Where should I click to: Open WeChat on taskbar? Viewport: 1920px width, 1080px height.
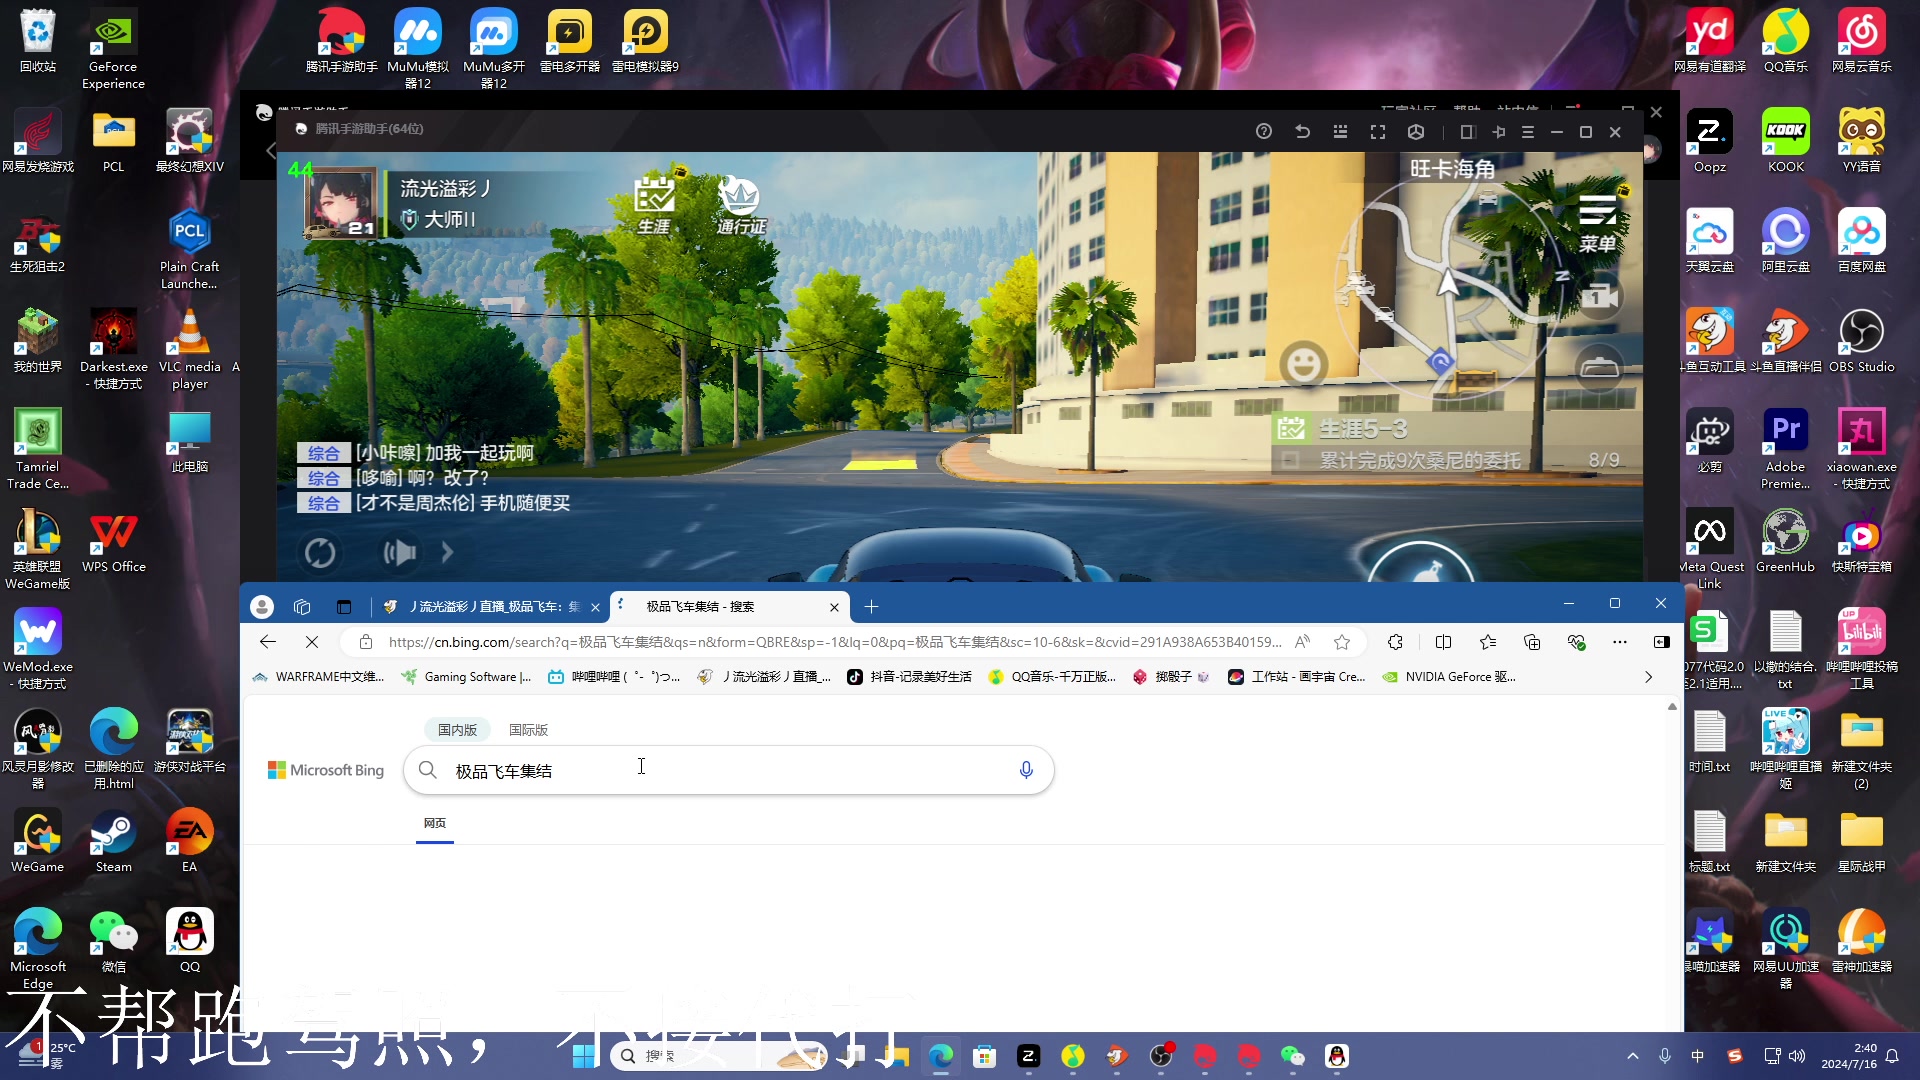[1293, 1056]
